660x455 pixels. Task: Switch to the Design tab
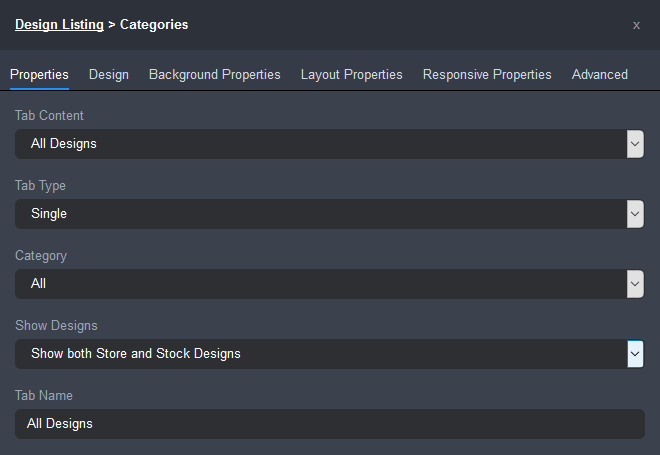click(x=109, y=75)
